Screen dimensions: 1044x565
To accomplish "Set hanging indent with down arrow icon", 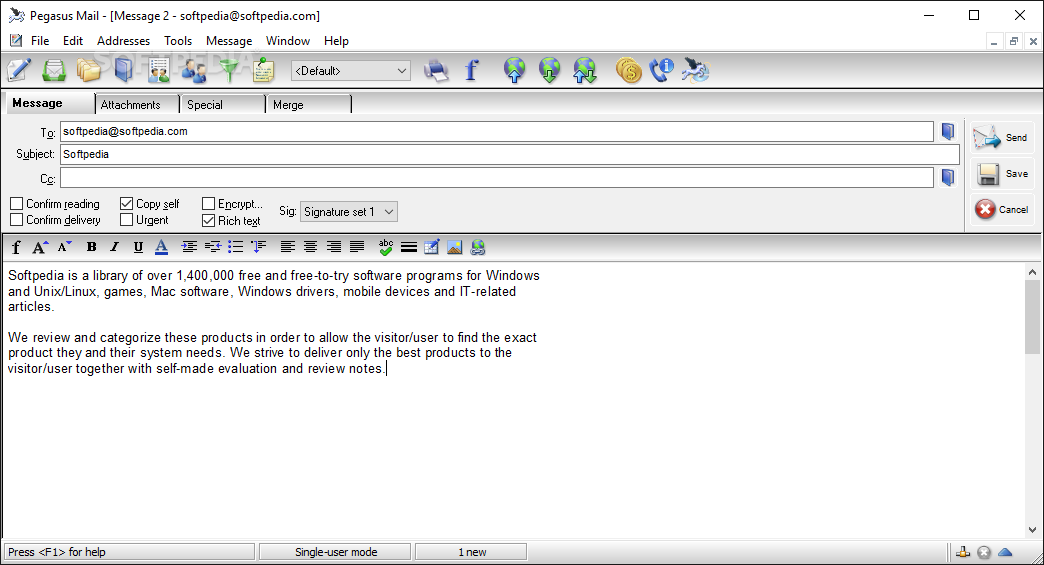I will [258, 247].
